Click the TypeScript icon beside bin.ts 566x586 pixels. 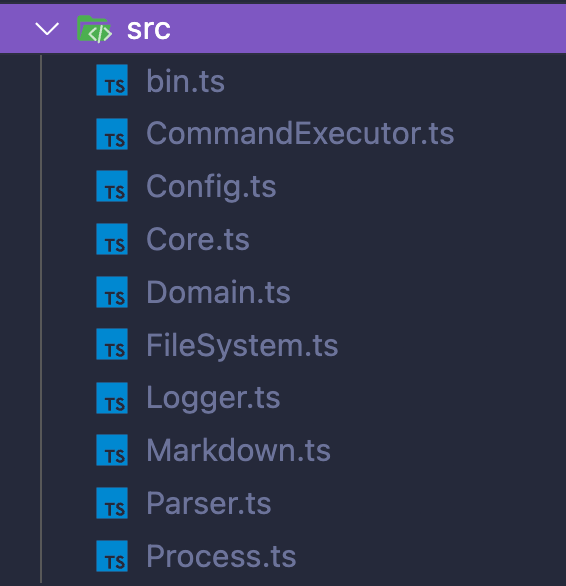(x=112, y=80)
